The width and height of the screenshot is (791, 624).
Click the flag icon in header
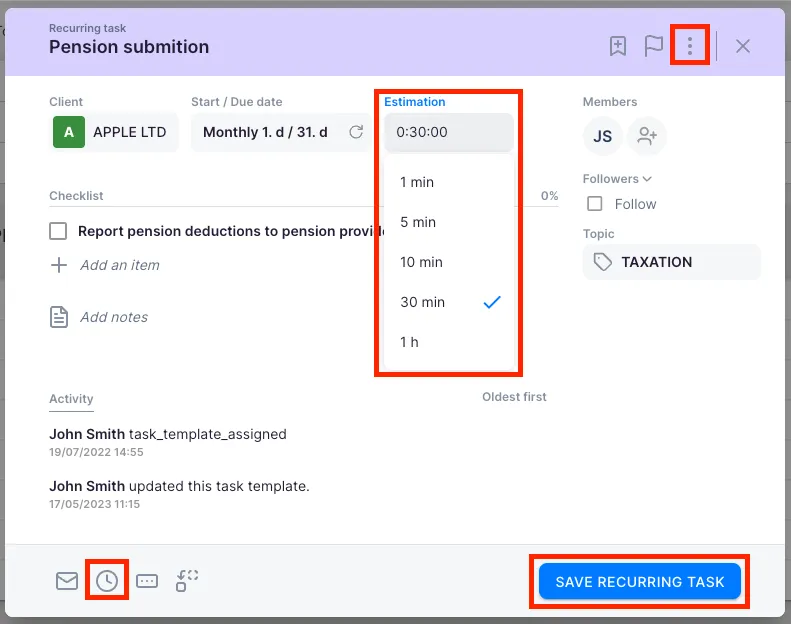(x=653, y=46)
